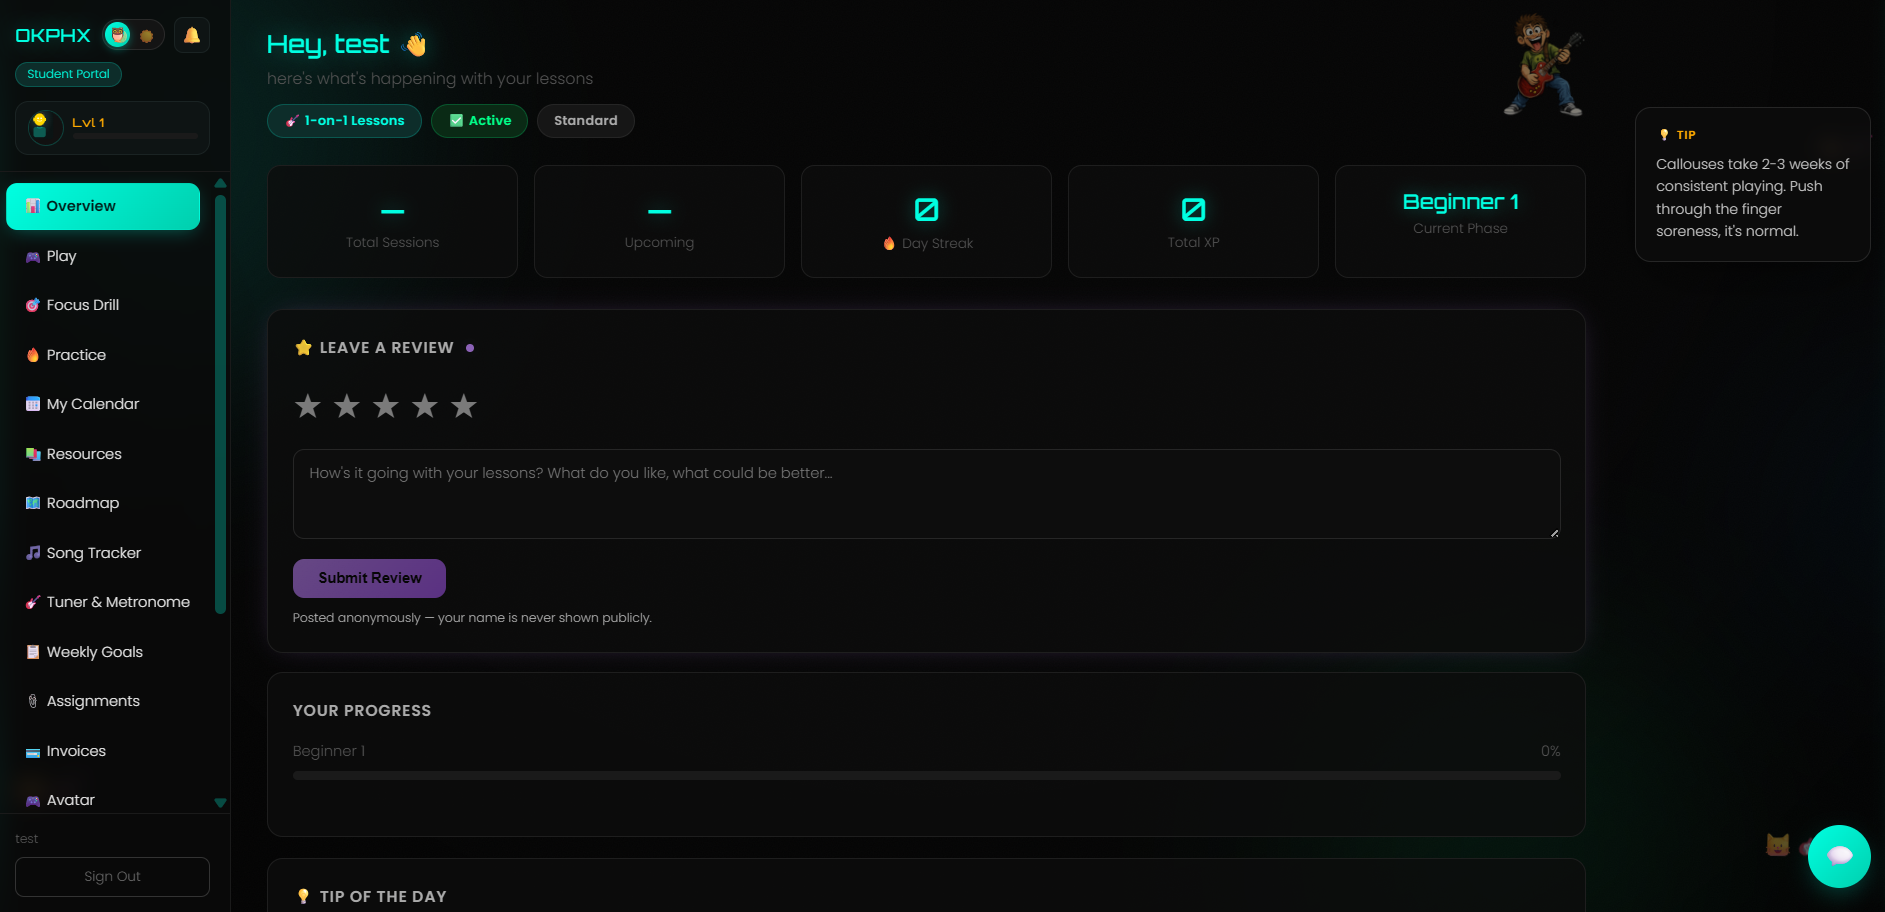
Task: Click the cat mascot icon near chat
Action: point(1778,846)
